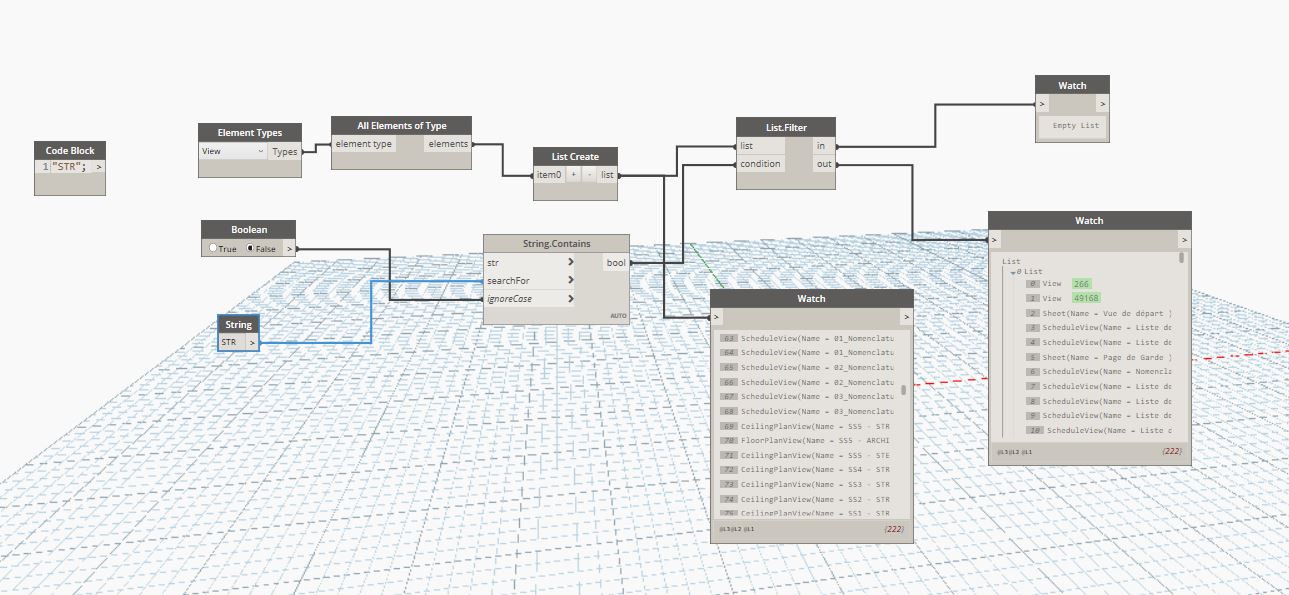Click the minus button on List Create
Screen dimensions: 1289x595
coord(589,175)
